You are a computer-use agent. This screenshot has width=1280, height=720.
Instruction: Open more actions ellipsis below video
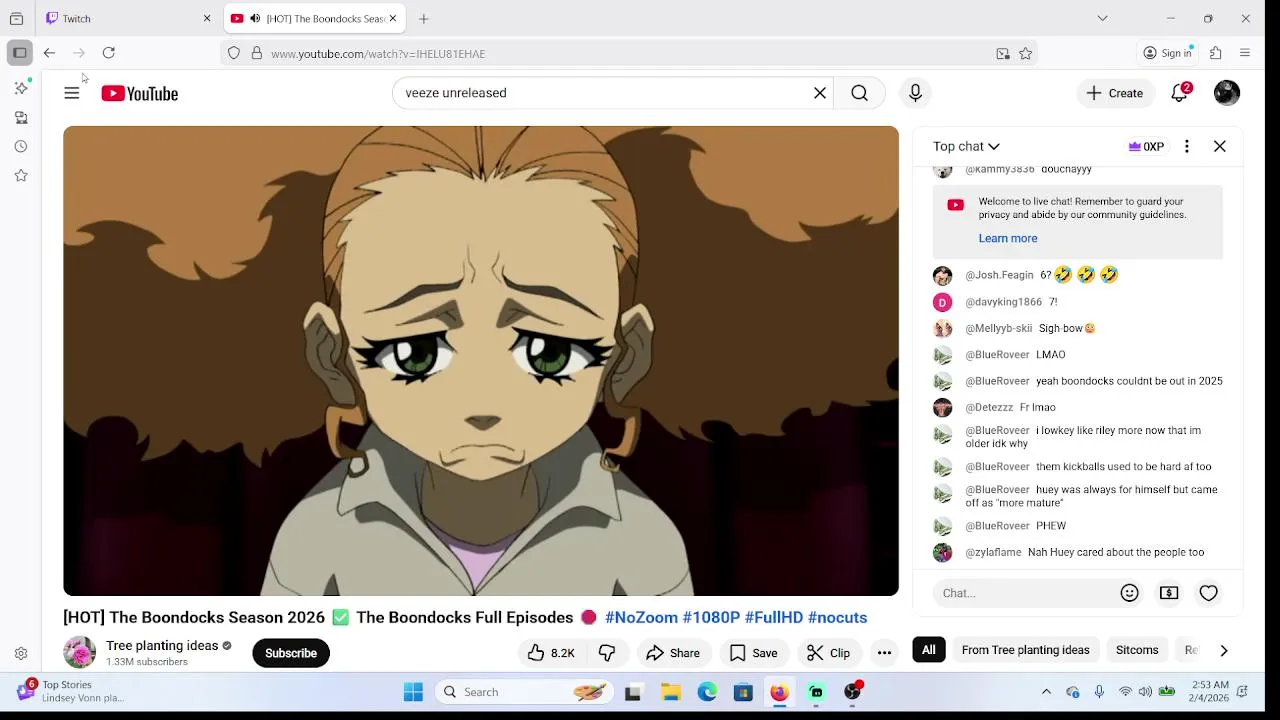(884, 653)
